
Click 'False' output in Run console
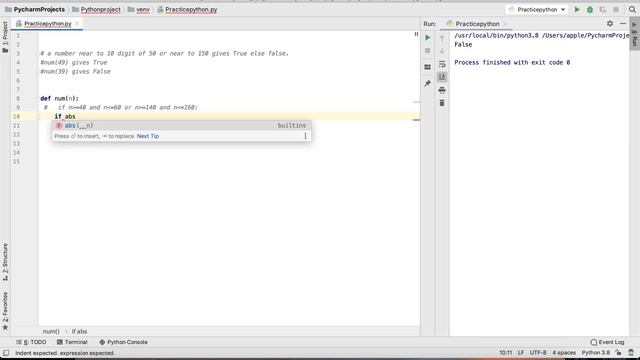pos(463,44)
